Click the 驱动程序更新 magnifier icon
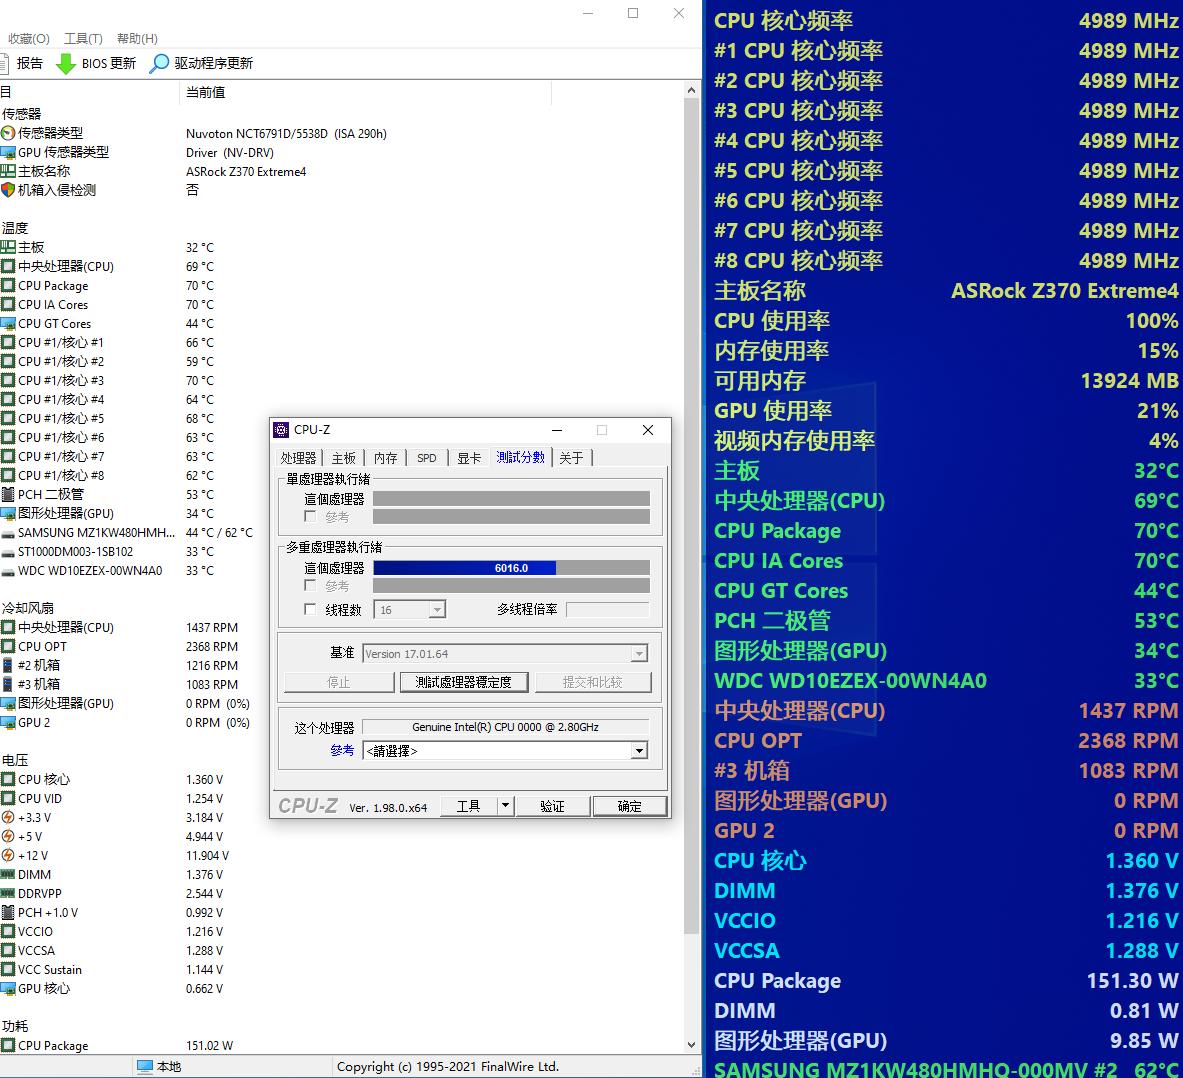 pos(158,63)
